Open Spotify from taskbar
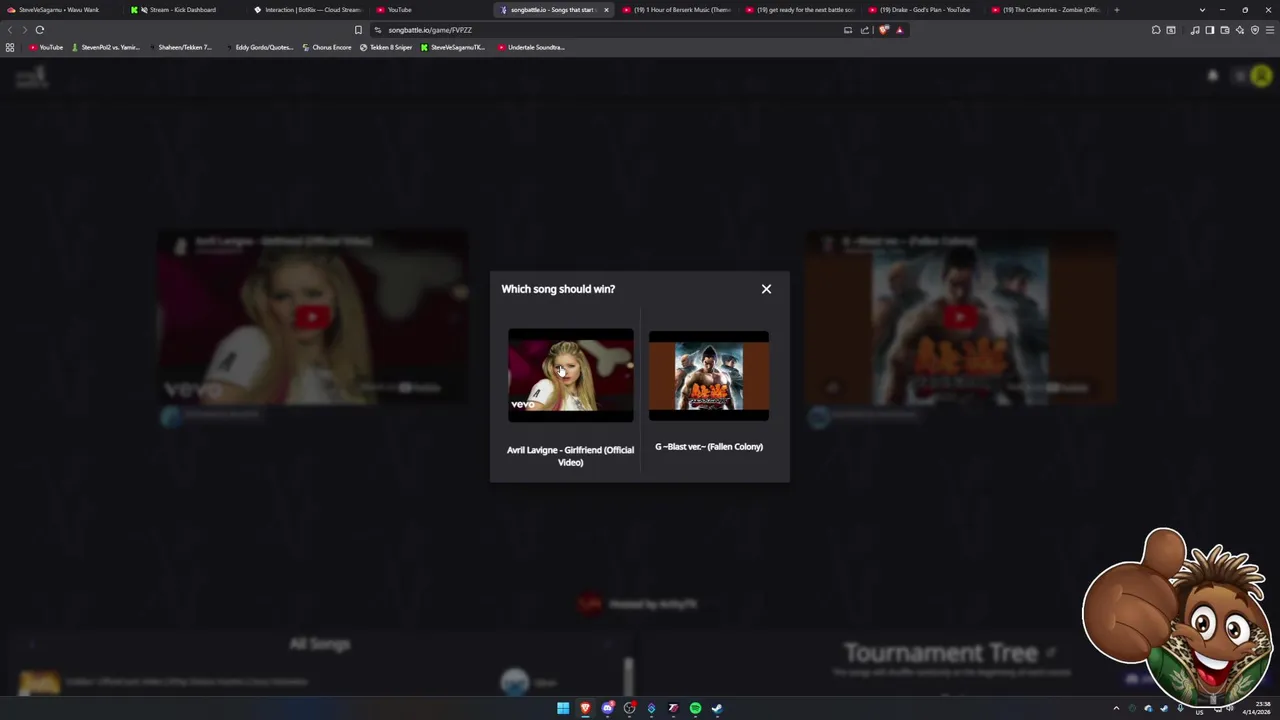This screenshot has width=1280, height=720. click(x=695, y=708)
